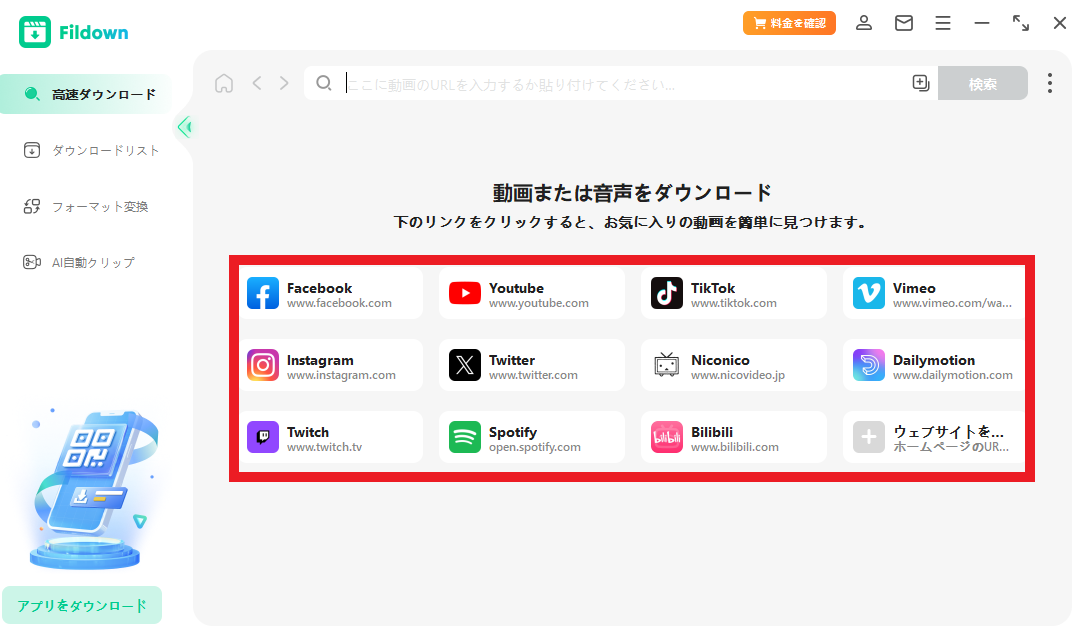Click the back arrow navigation icon
The height and width of the screenshot is (638, 1084).
tap(257, 83)
